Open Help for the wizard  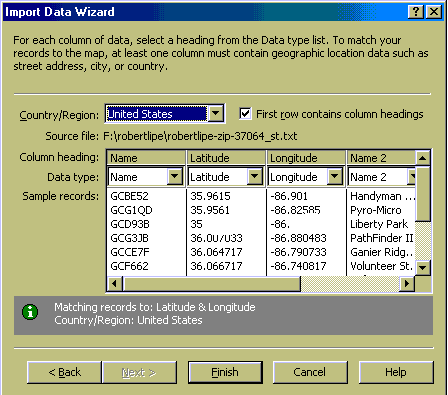click(x=396, y=372)
